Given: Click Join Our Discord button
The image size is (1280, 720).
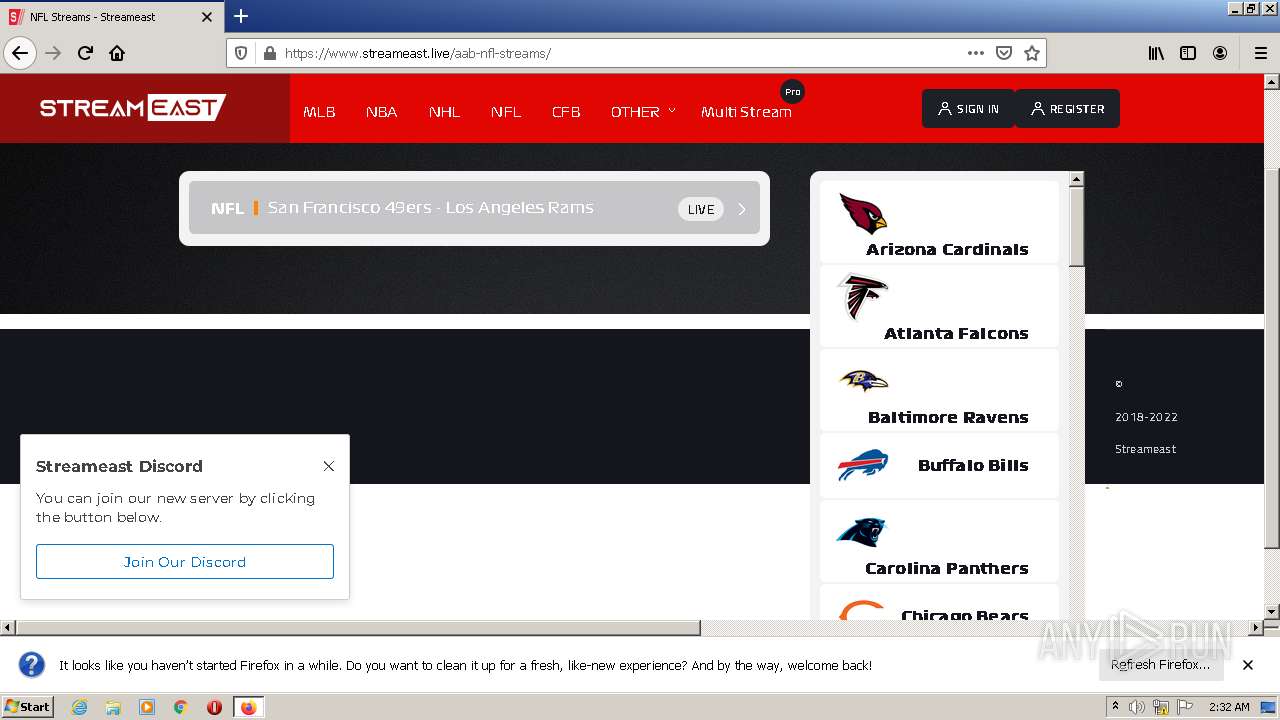Looking at the screenshot, I should pyautogui.click(x=185, y=562).
